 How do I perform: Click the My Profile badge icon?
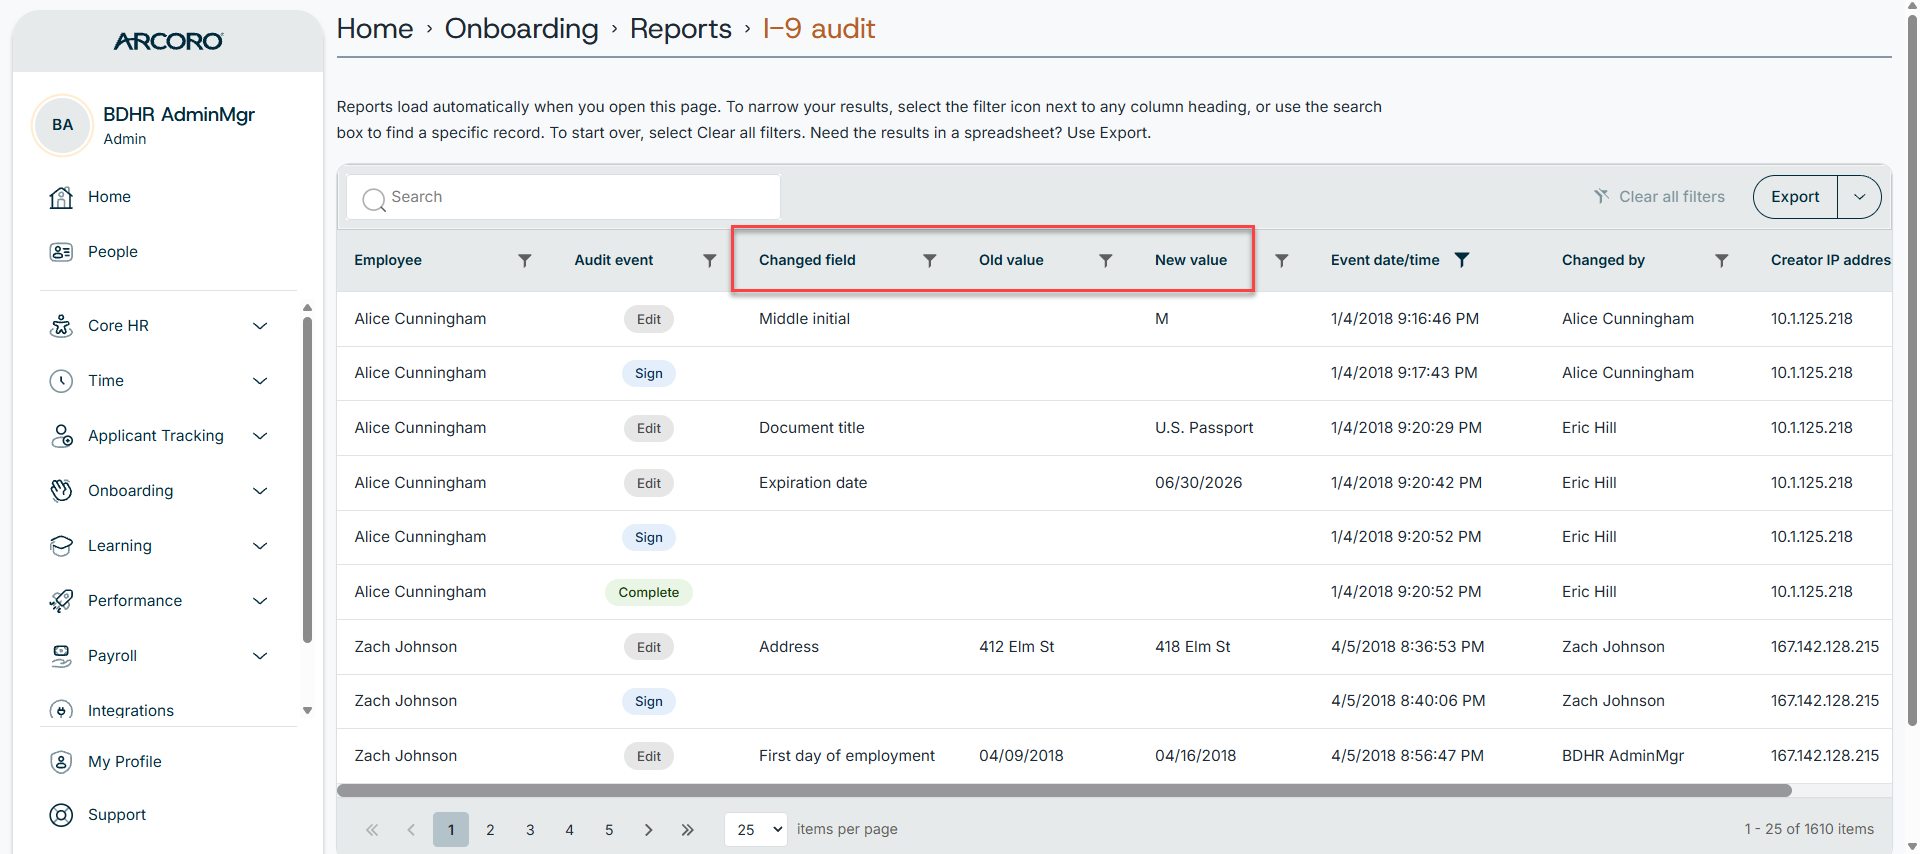click(61, 762)
